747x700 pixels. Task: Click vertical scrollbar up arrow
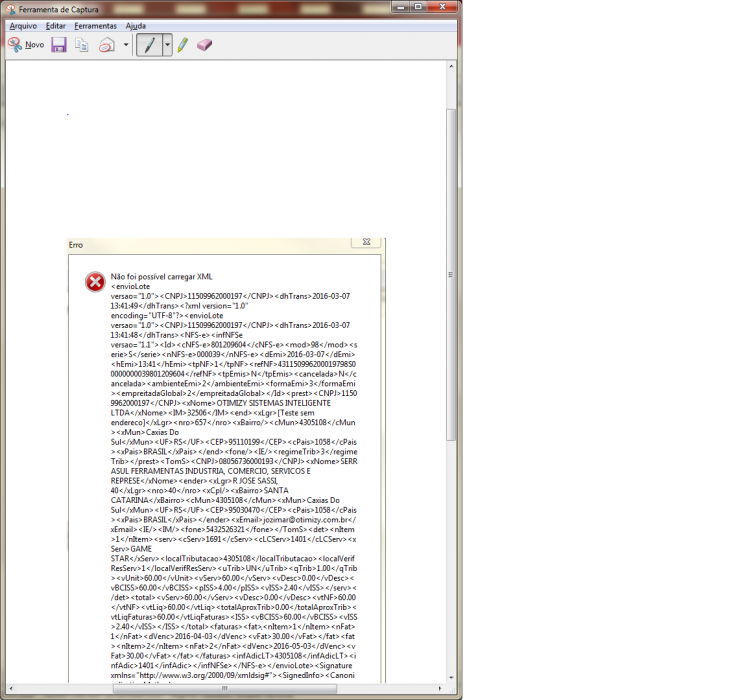(x=451, y=66)
